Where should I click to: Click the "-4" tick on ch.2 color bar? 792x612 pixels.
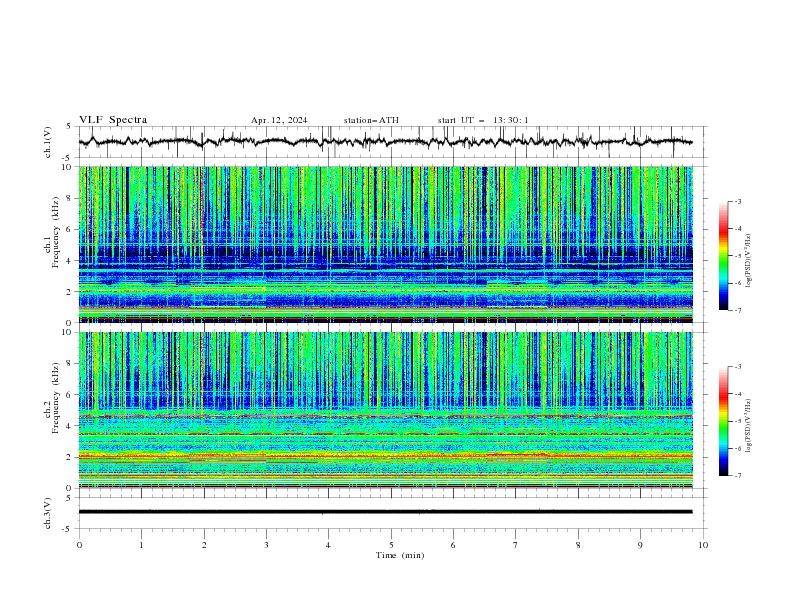pos(737,394)
